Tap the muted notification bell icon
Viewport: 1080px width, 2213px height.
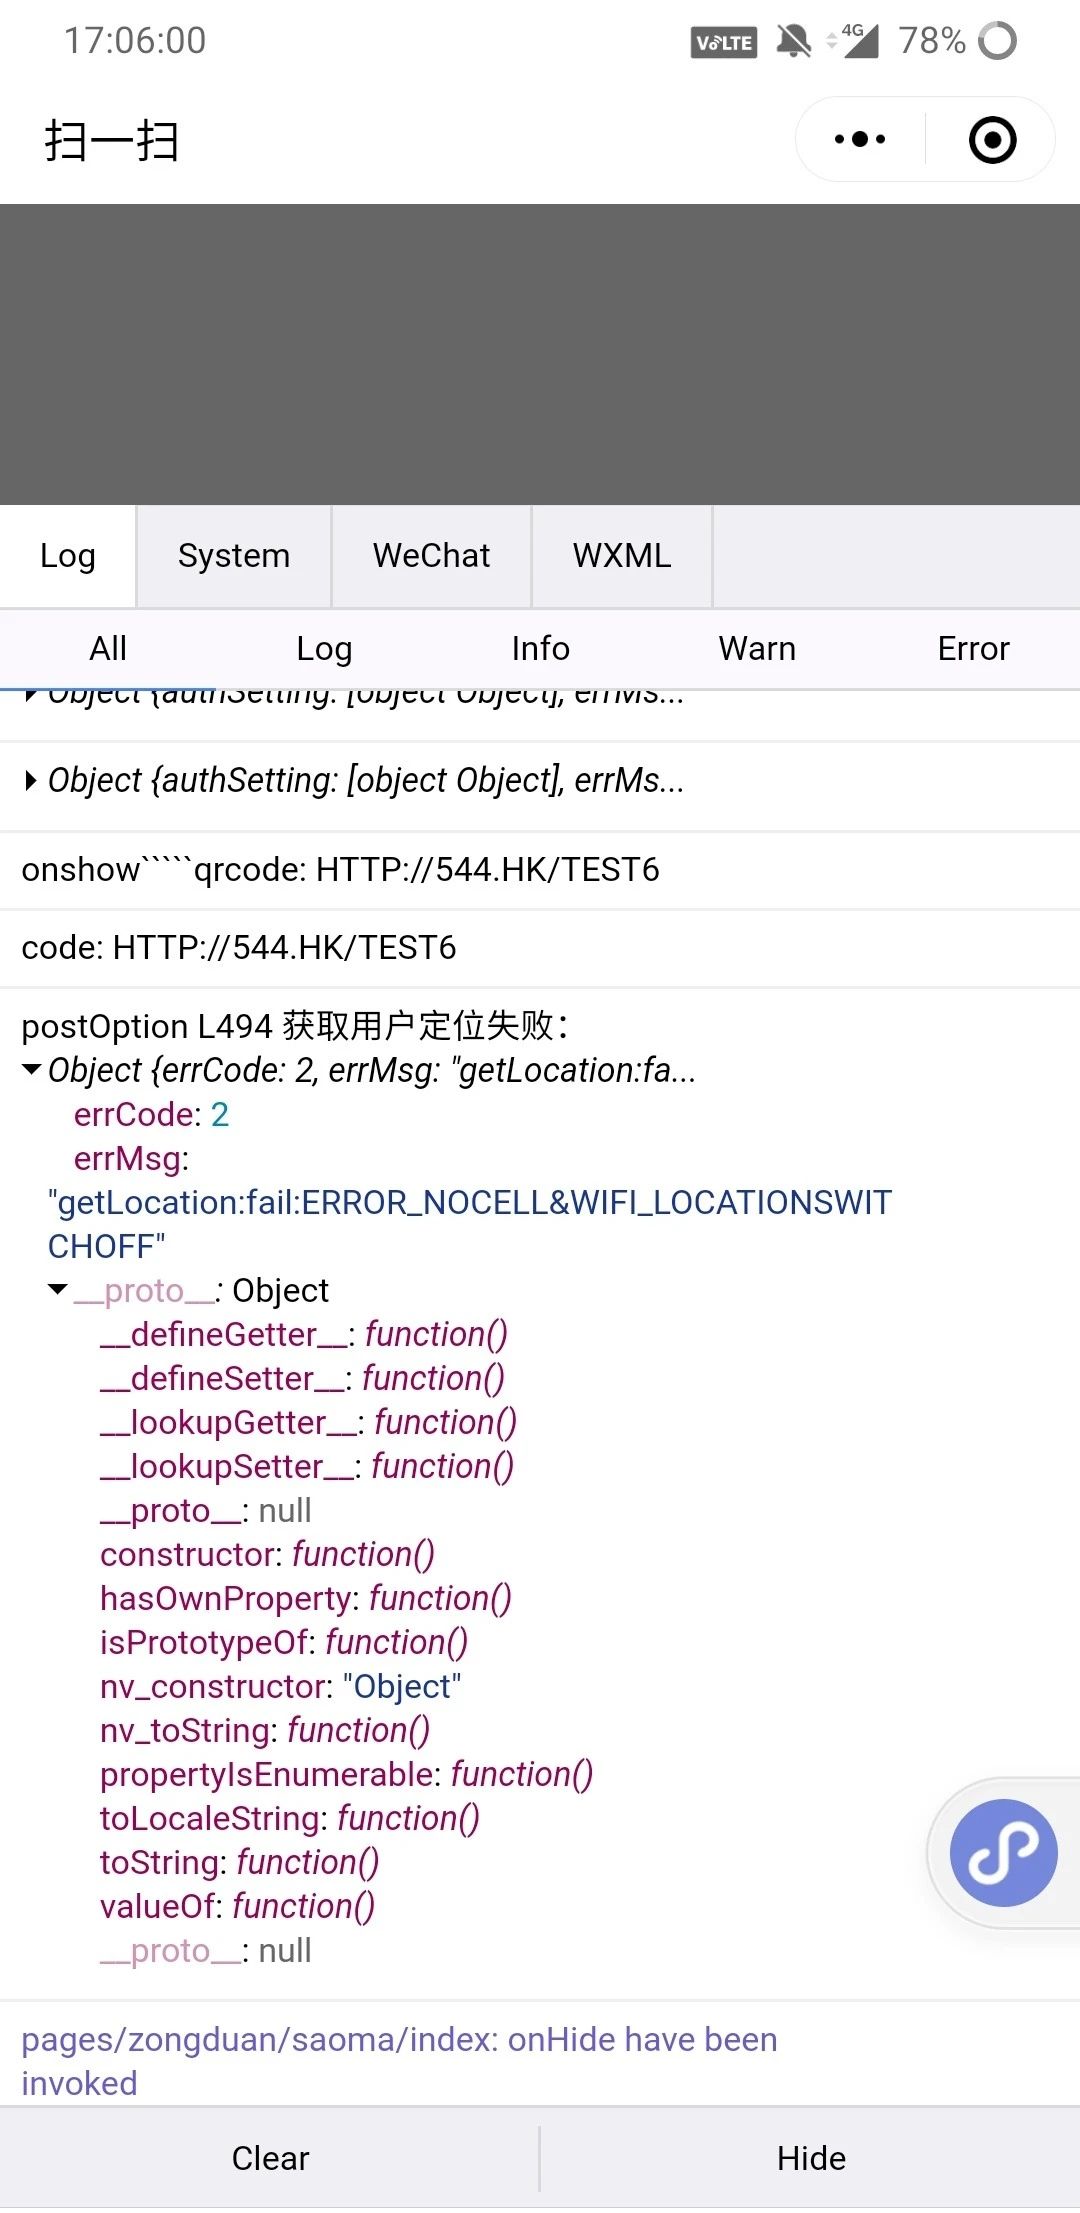[794, 41]
